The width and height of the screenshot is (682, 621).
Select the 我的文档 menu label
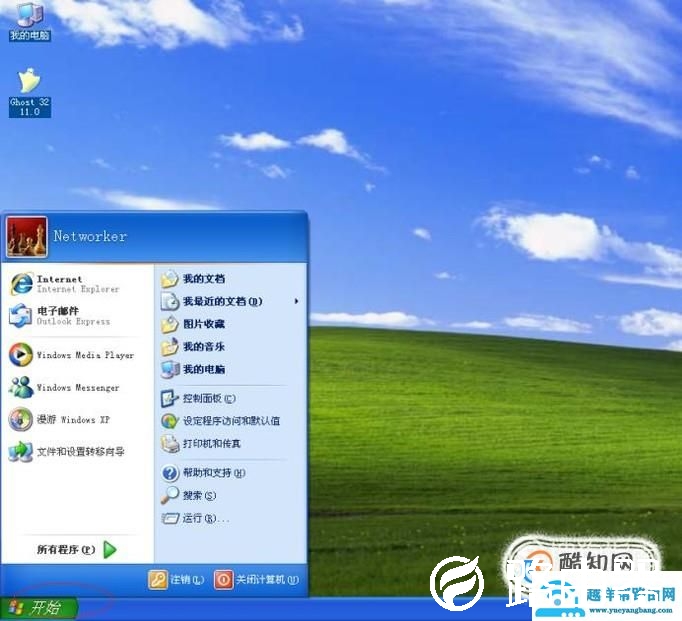(204, 279)
